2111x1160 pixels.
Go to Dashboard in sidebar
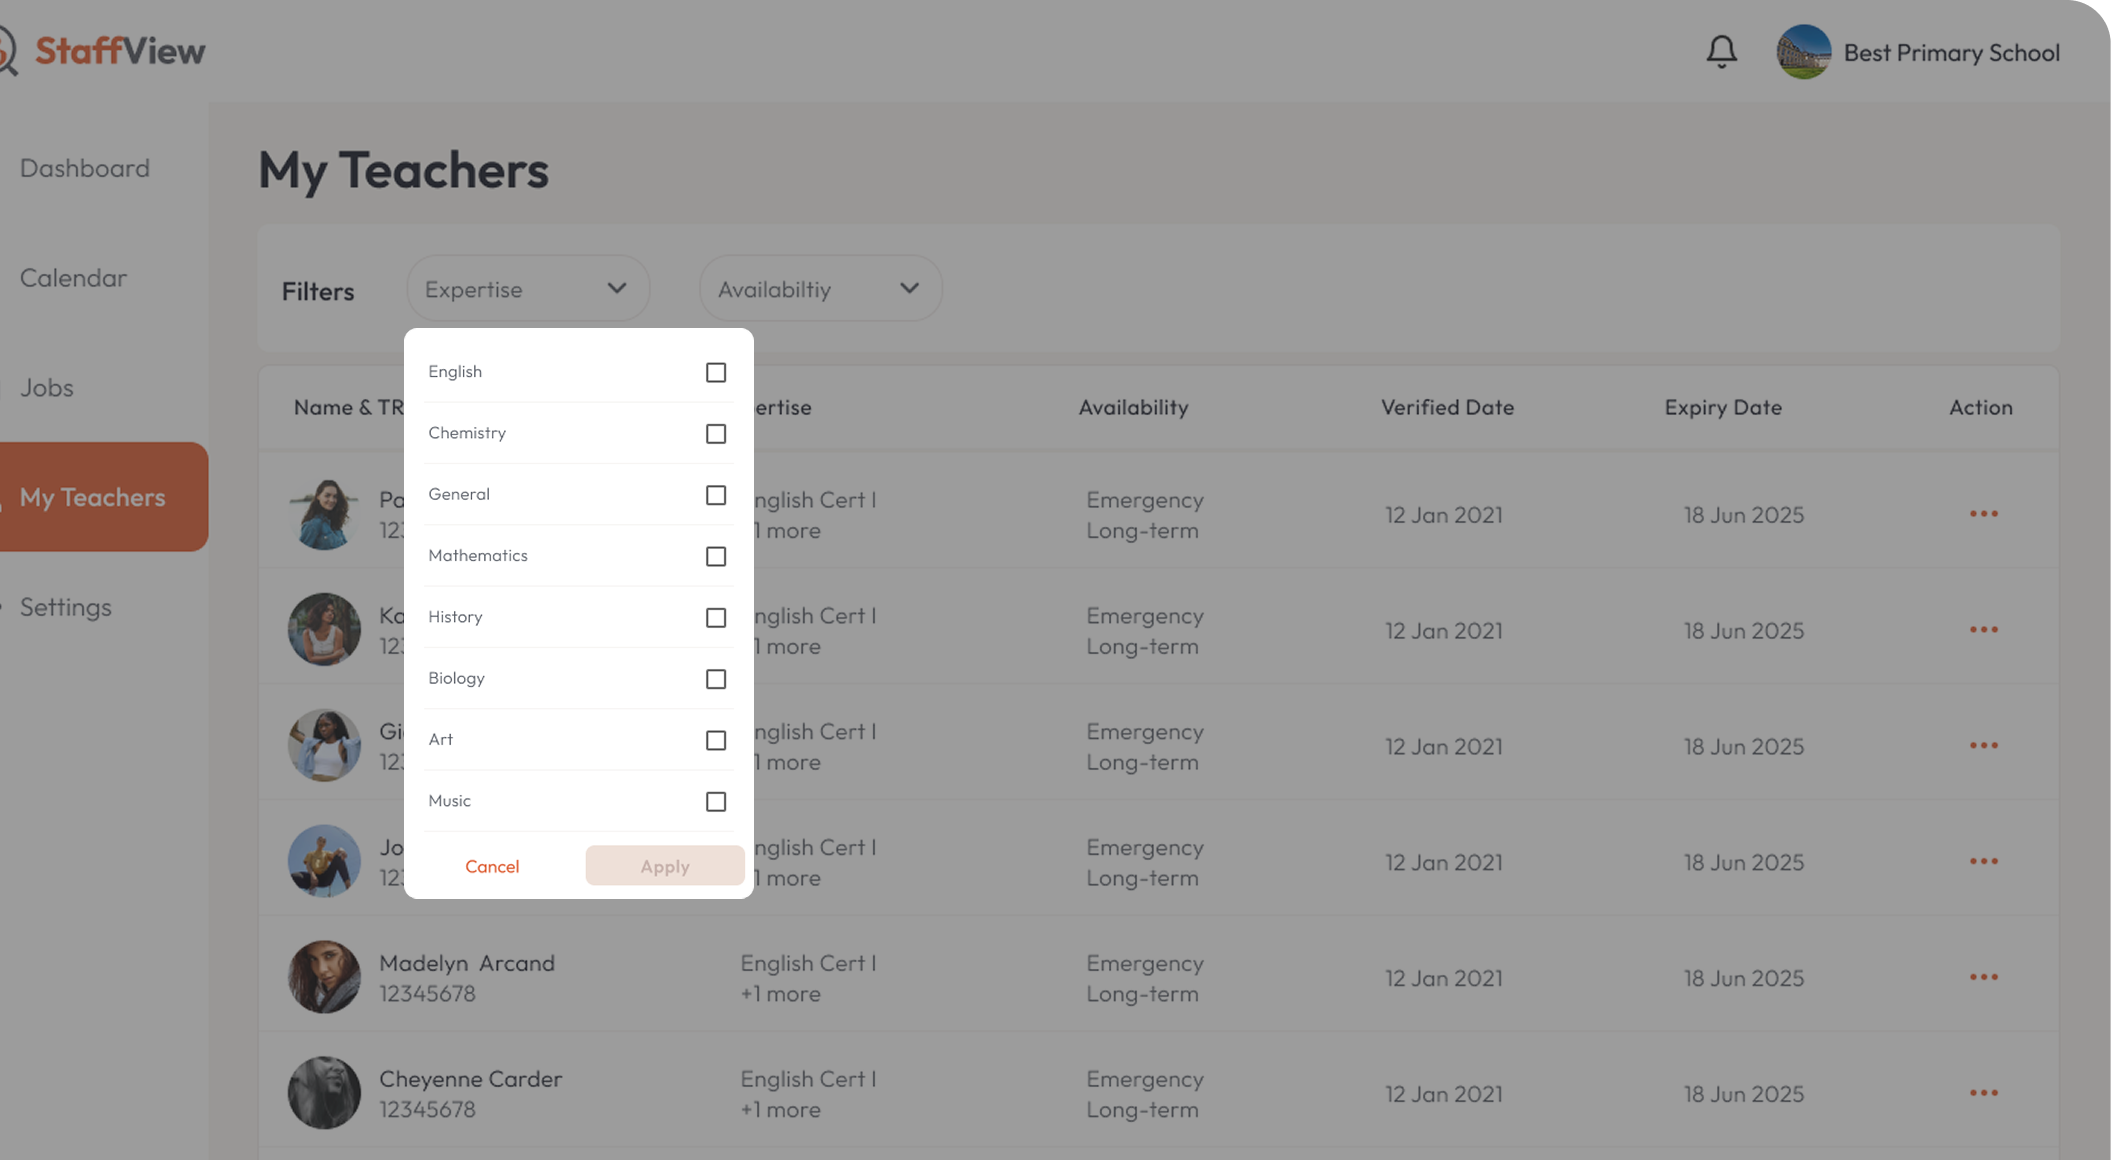[85, 168]
